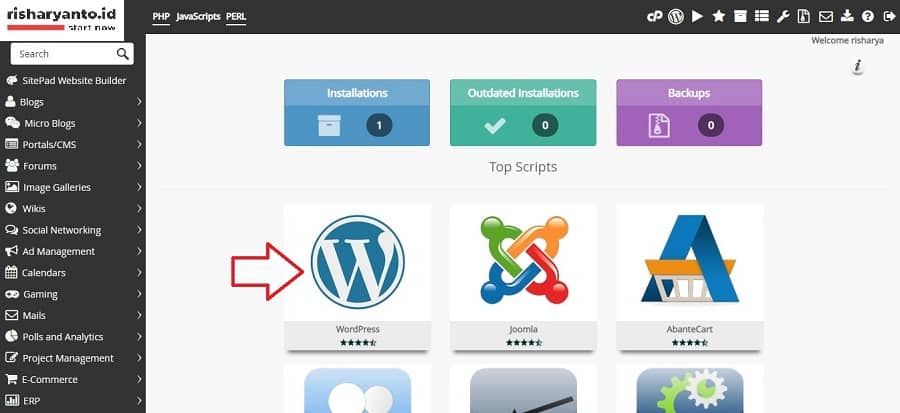Select the JavaScripts tab
This screenshot has height=413, width=900.
(198, 17)
